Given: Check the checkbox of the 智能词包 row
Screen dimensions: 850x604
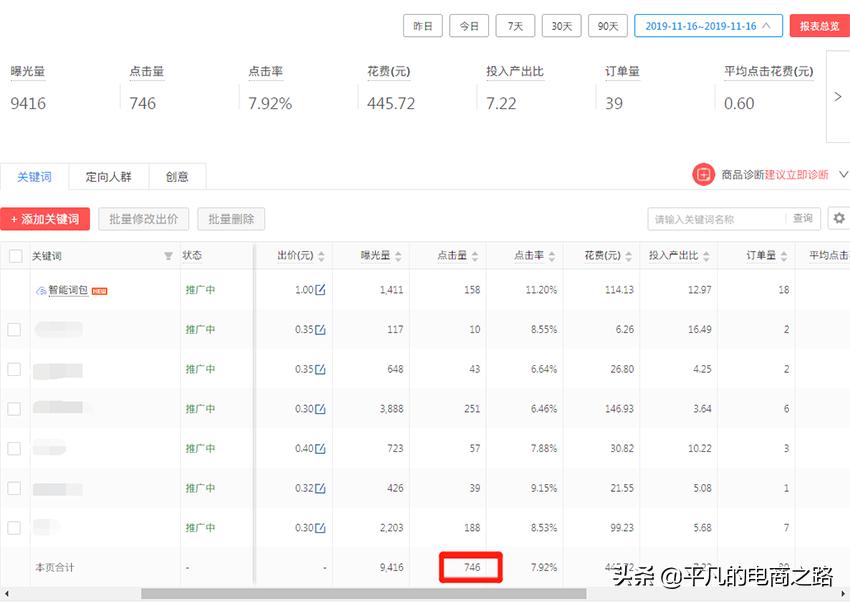Looking at the screenshot, I should coord(14,289).
